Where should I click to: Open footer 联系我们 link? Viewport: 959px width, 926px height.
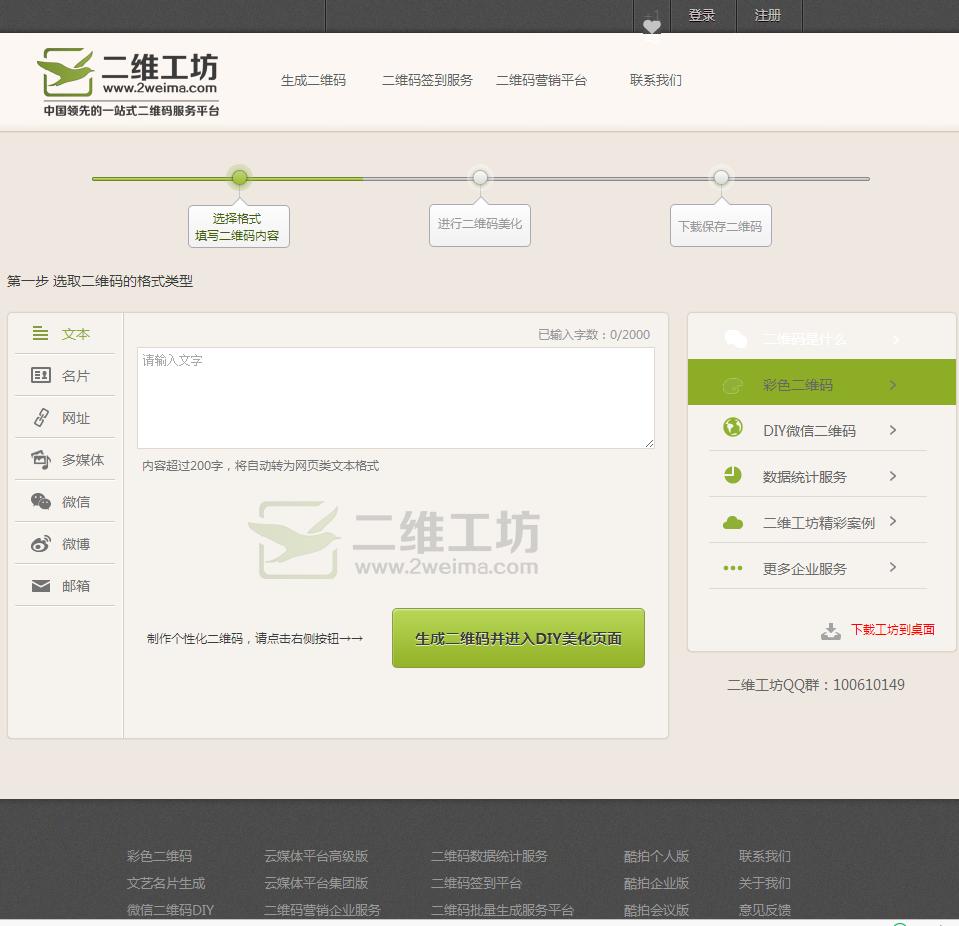click(765, 856)
